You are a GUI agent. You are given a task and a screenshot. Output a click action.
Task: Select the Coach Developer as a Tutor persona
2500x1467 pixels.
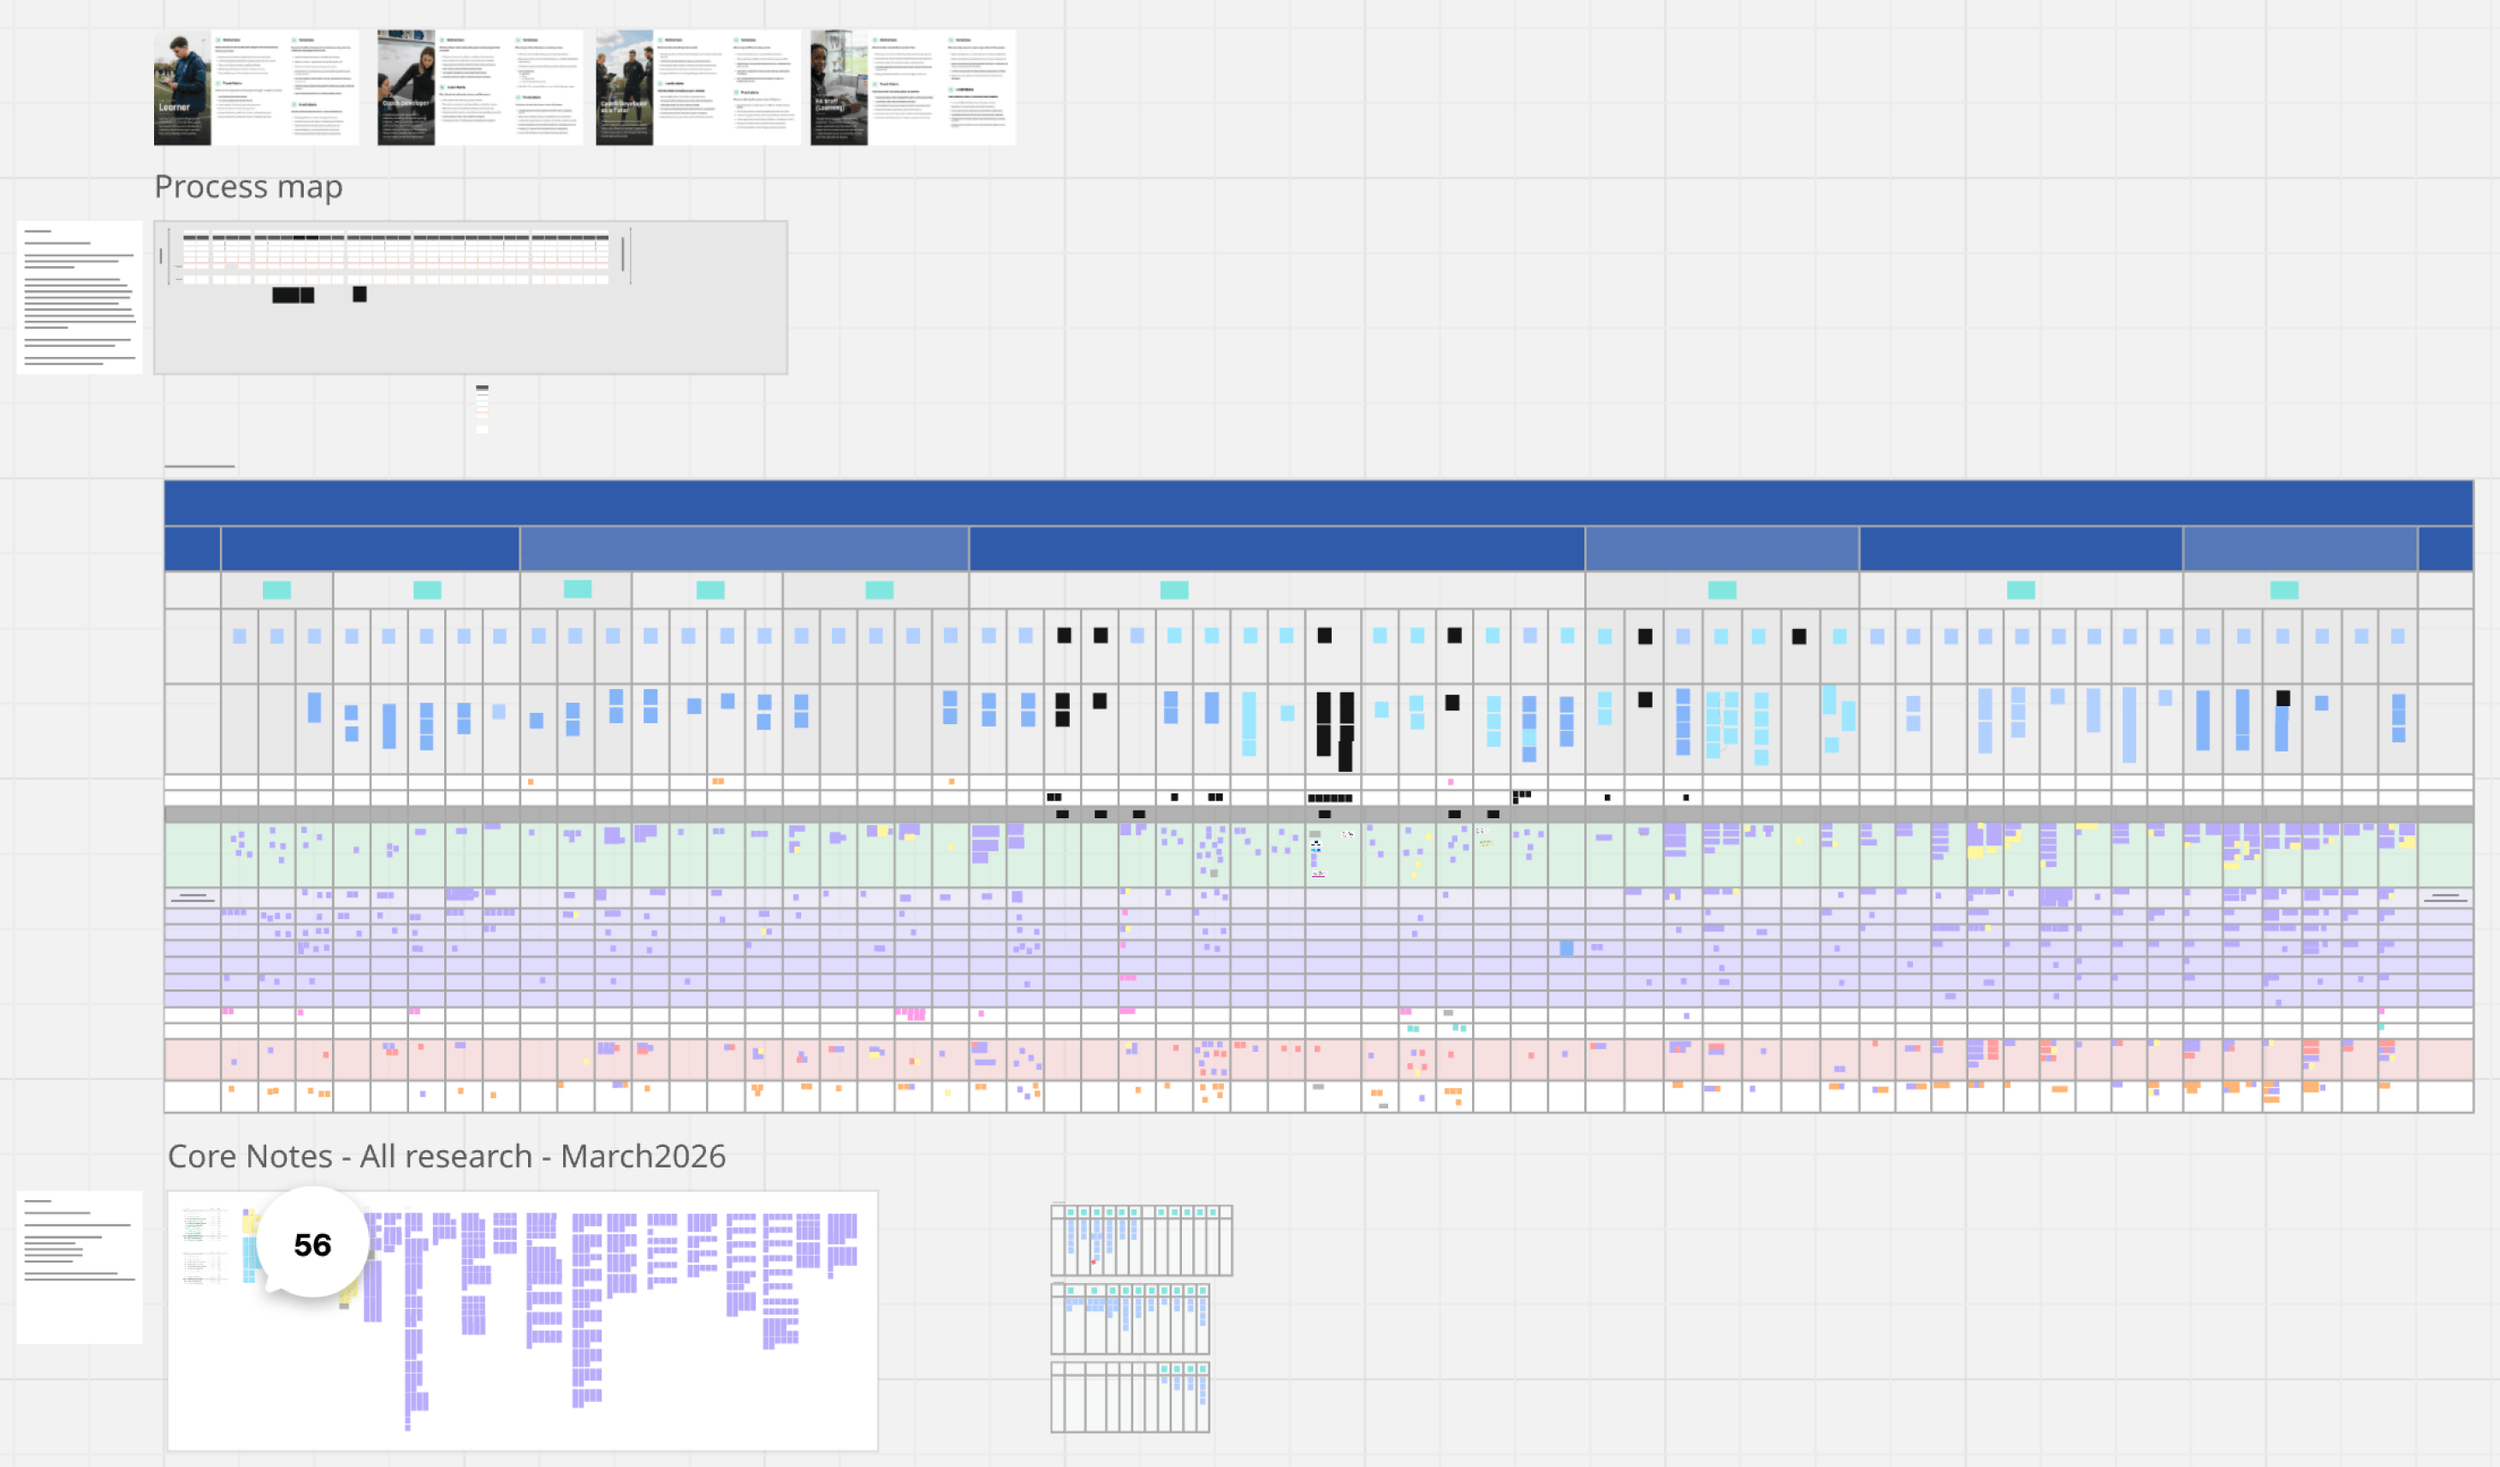[x=624, y=88]
